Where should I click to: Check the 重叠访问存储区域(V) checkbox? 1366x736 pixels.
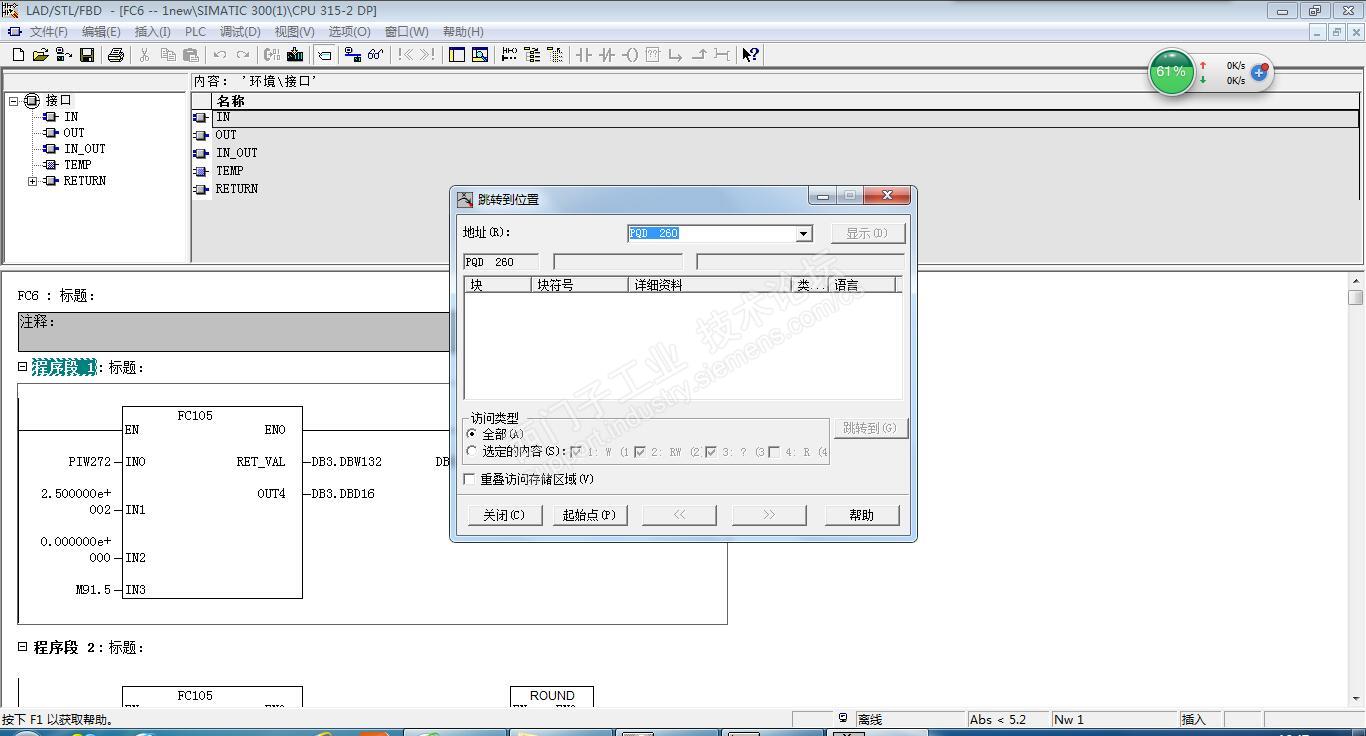click(x=469, y=480)
